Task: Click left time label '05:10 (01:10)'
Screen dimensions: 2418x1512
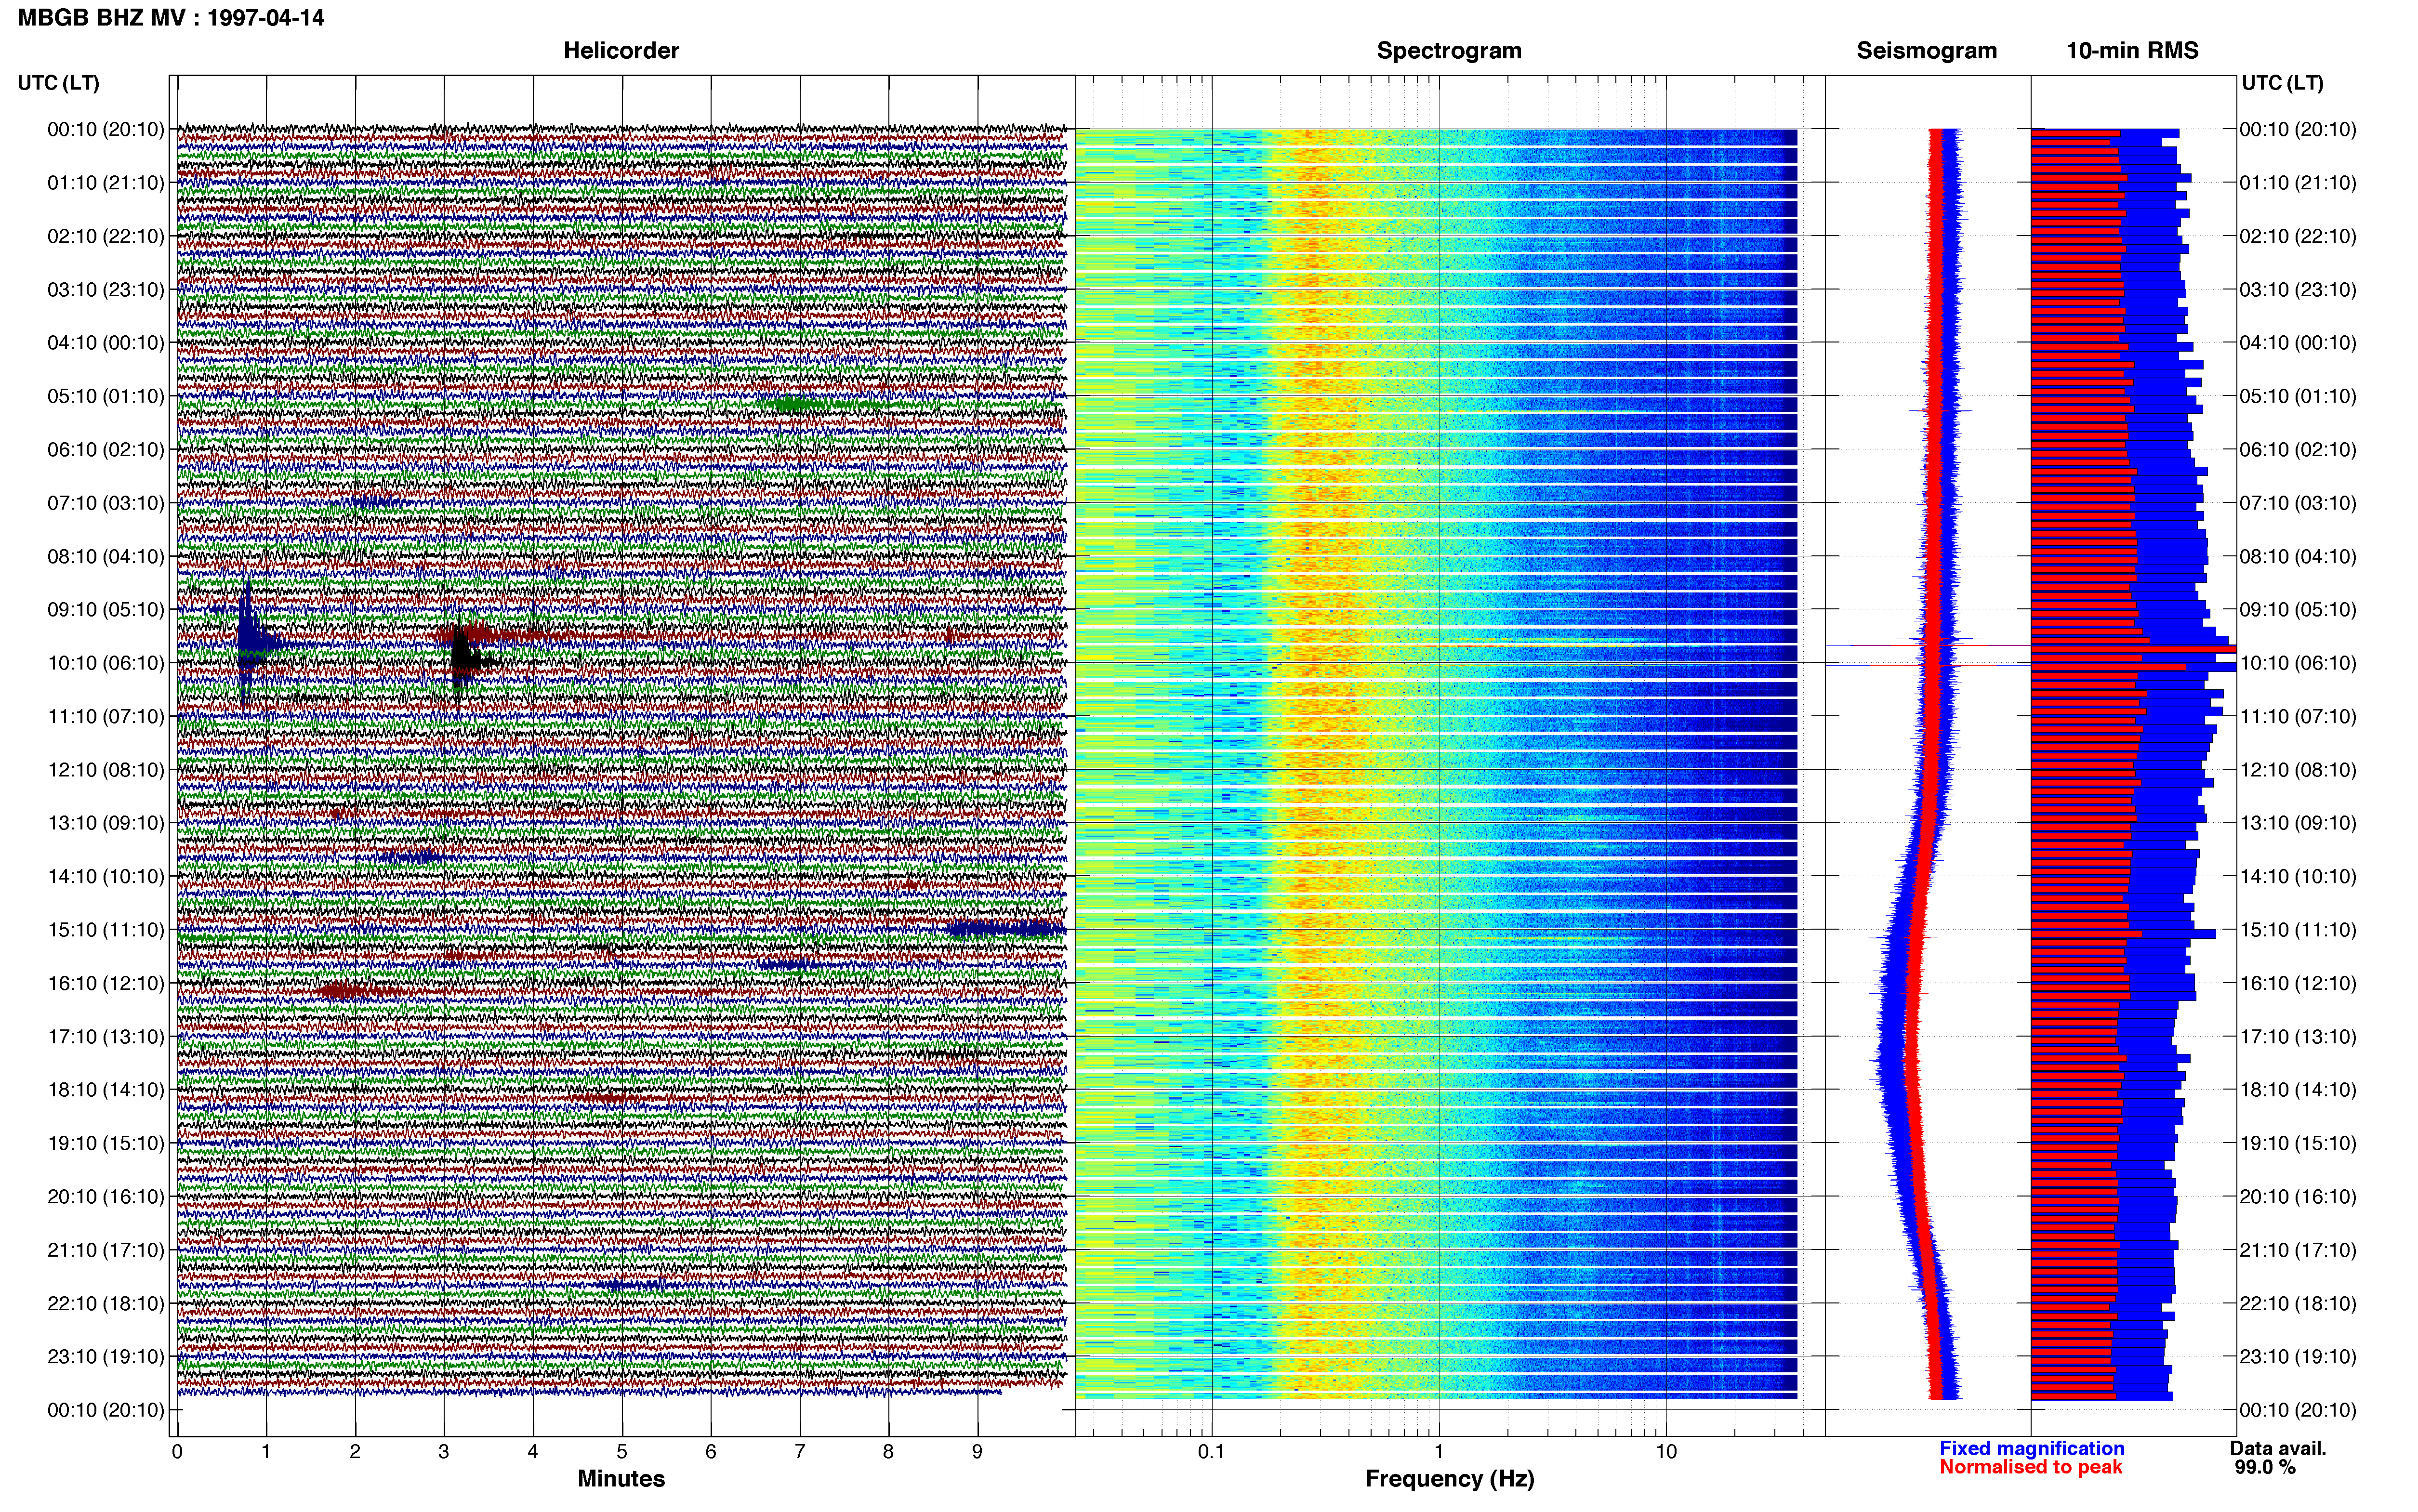Action: tap(106, 396)
